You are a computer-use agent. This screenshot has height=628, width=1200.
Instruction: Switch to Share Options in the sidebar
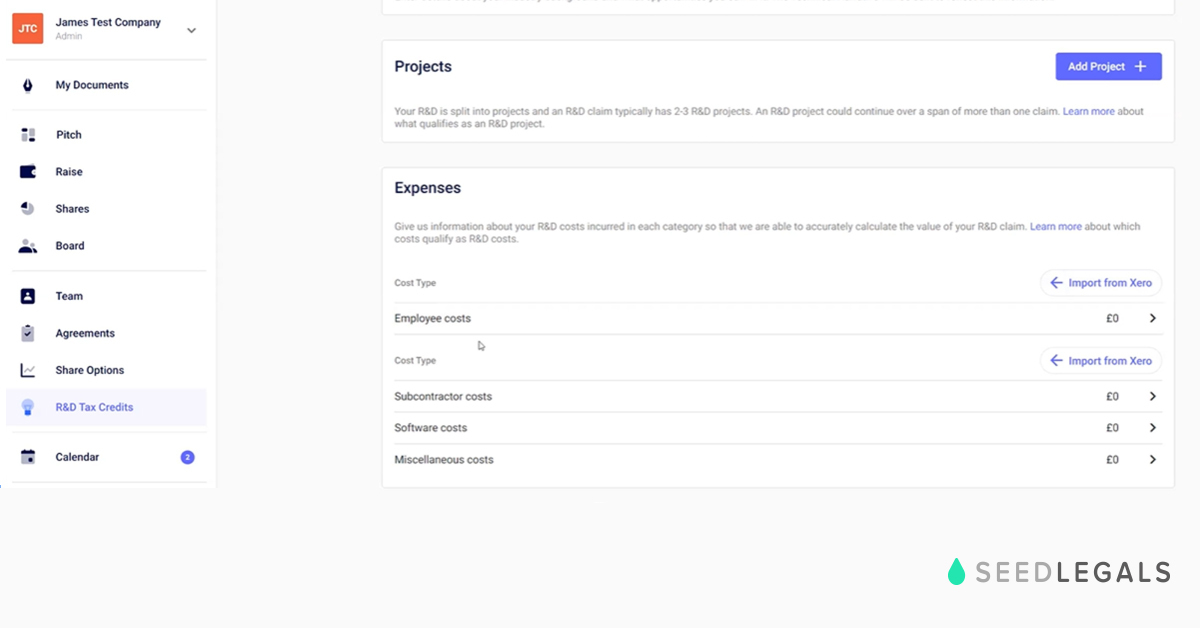coord(89,369)
